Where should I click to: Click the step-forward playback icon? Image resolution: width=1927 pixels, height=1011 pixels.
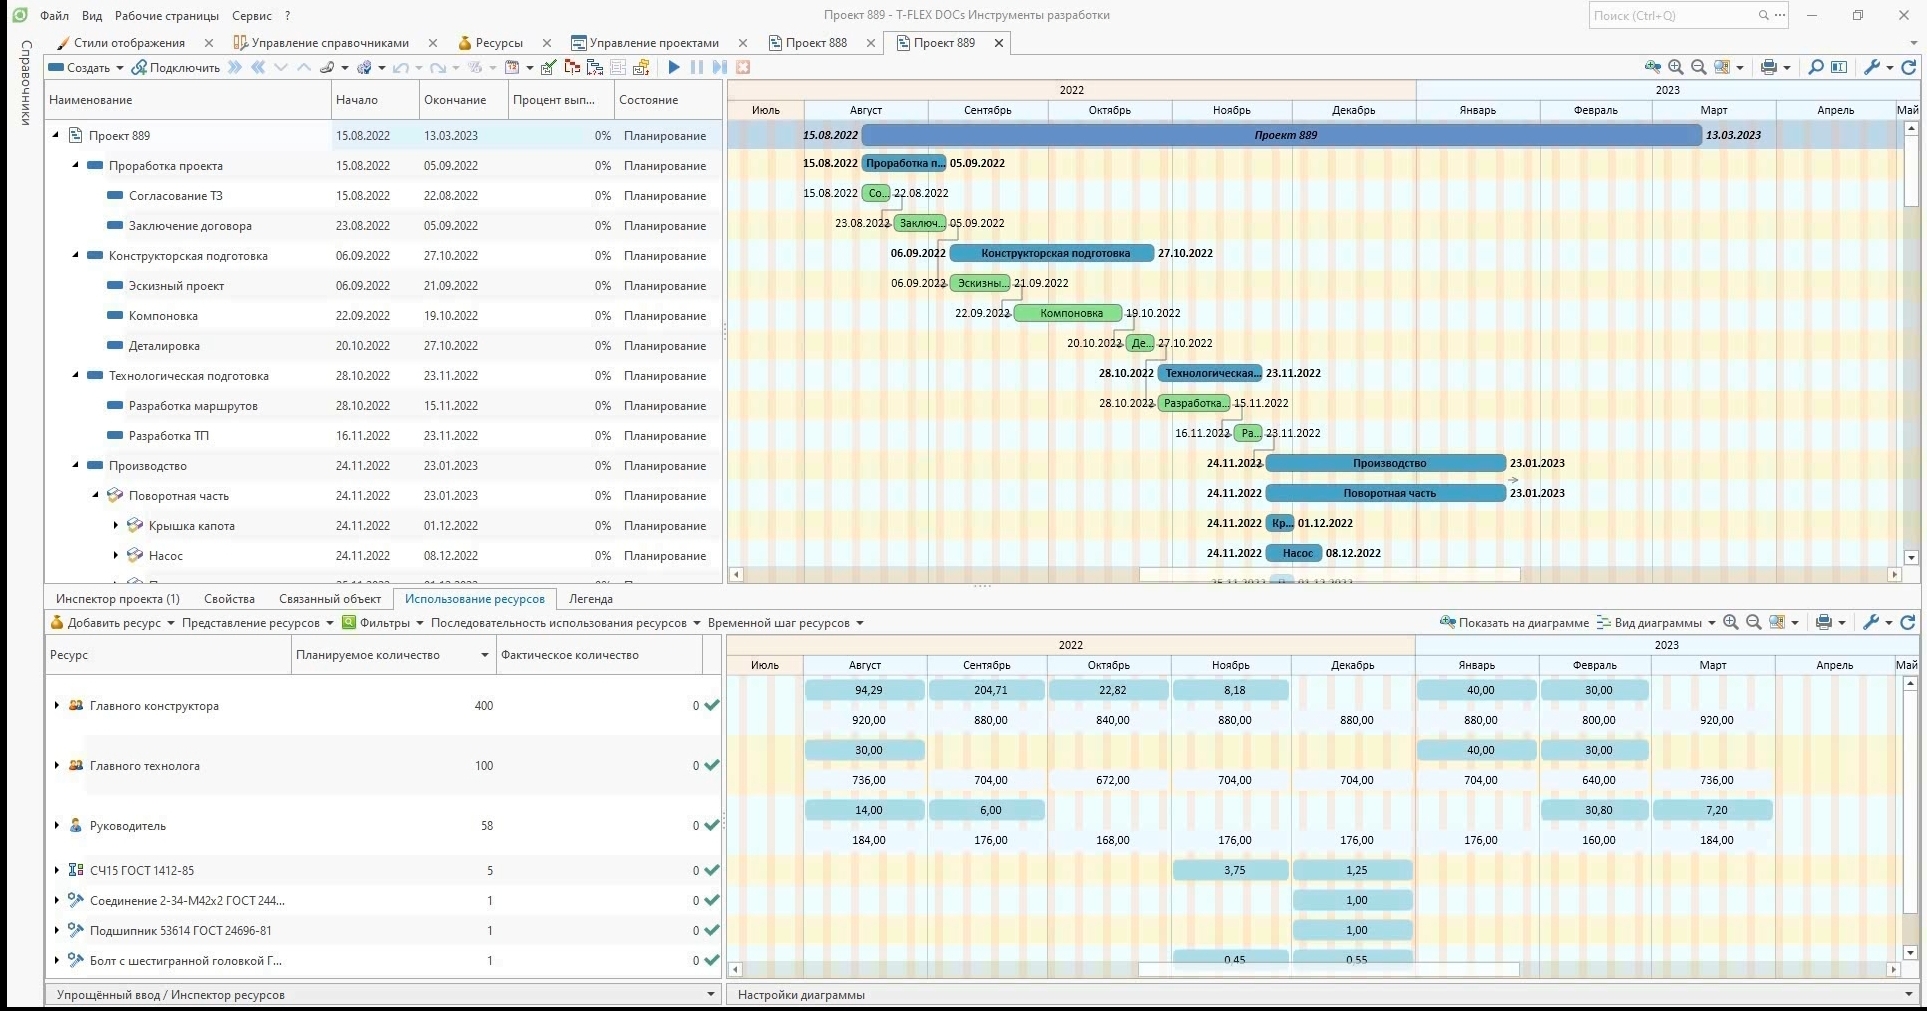coord(719,68)
